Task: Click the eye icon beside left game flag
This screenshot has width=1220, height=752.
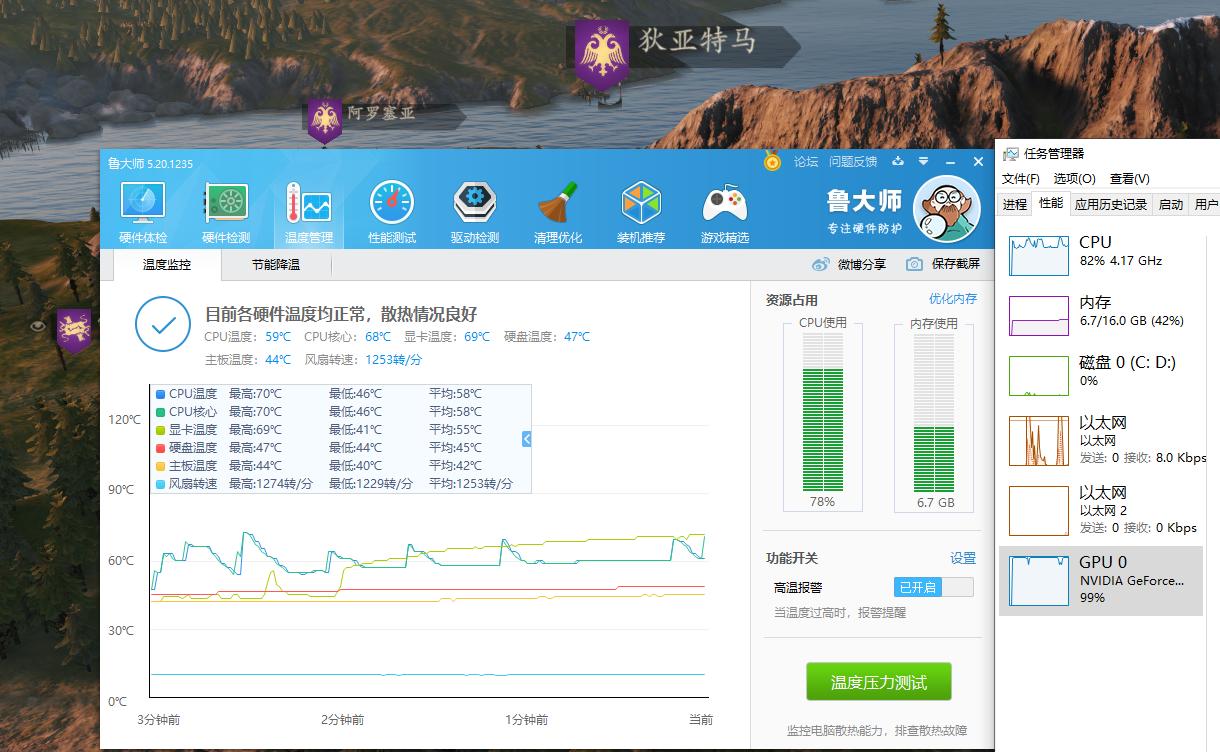Action: click(39, 326)
